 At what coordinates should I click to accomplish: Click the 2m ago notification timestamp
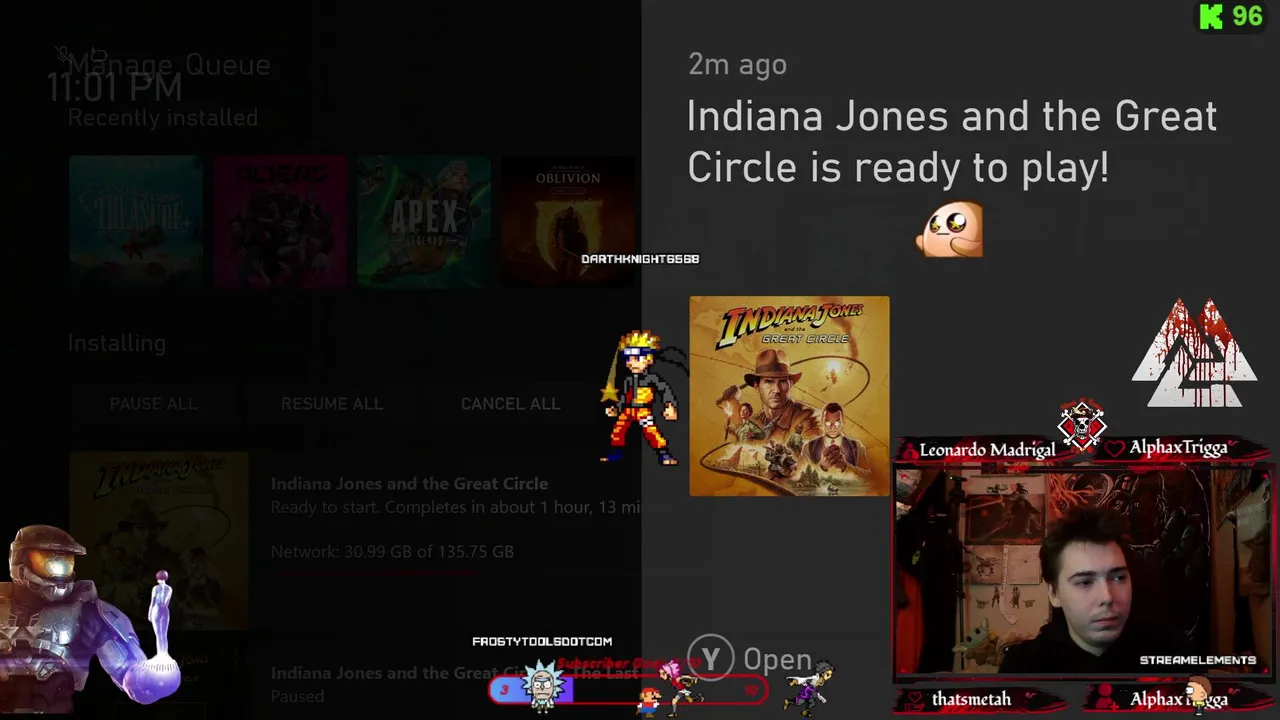(x=737, y=65)
